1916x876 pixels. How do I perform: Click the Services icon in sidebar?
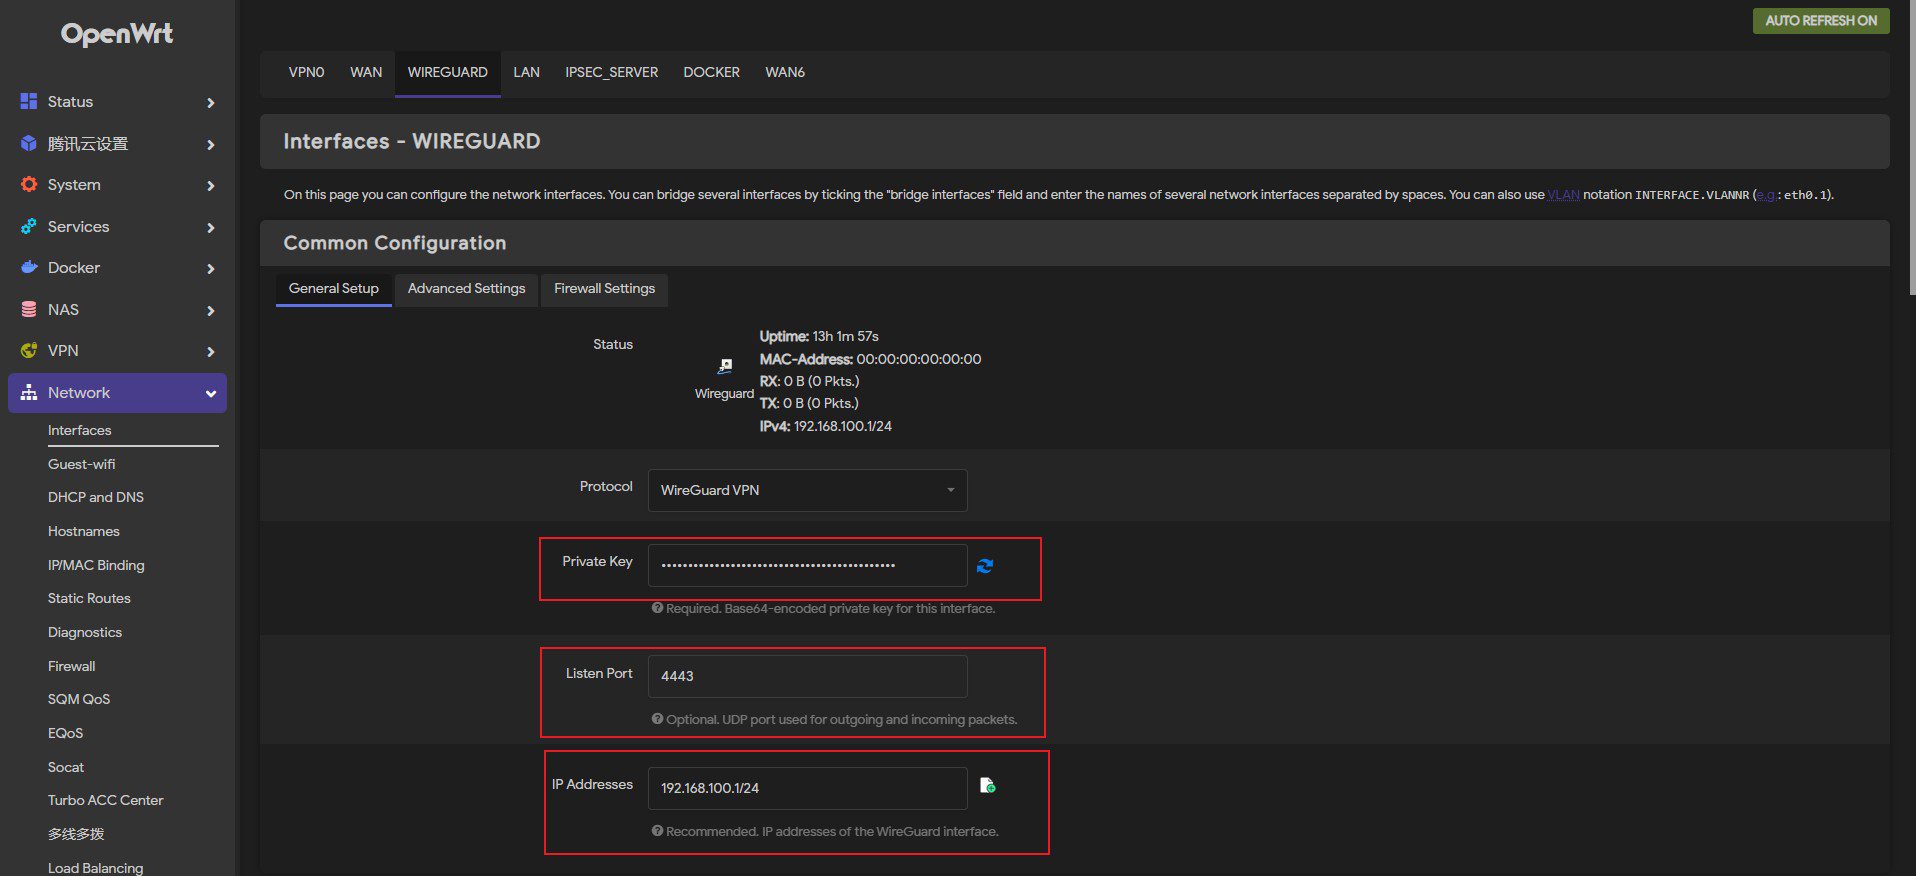(29, 227)
